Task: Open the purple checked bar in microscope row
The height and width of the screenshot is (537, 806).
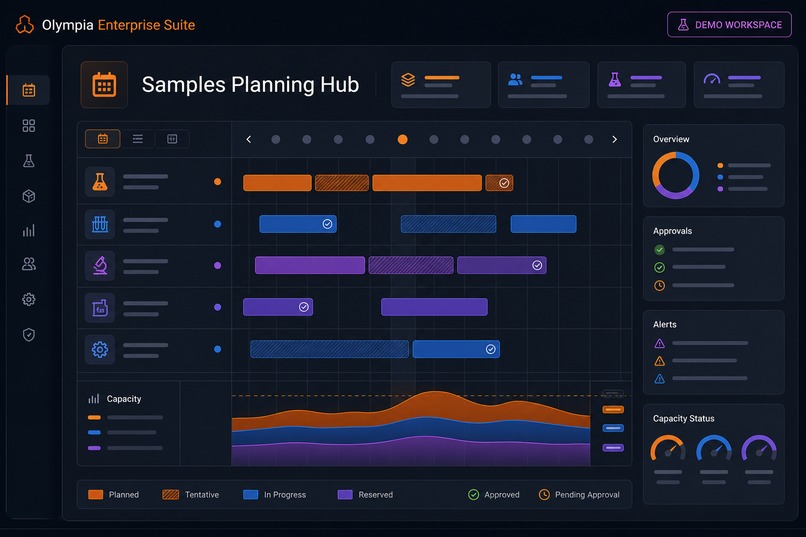Action: pyautogui.click(x=502, y=265)
